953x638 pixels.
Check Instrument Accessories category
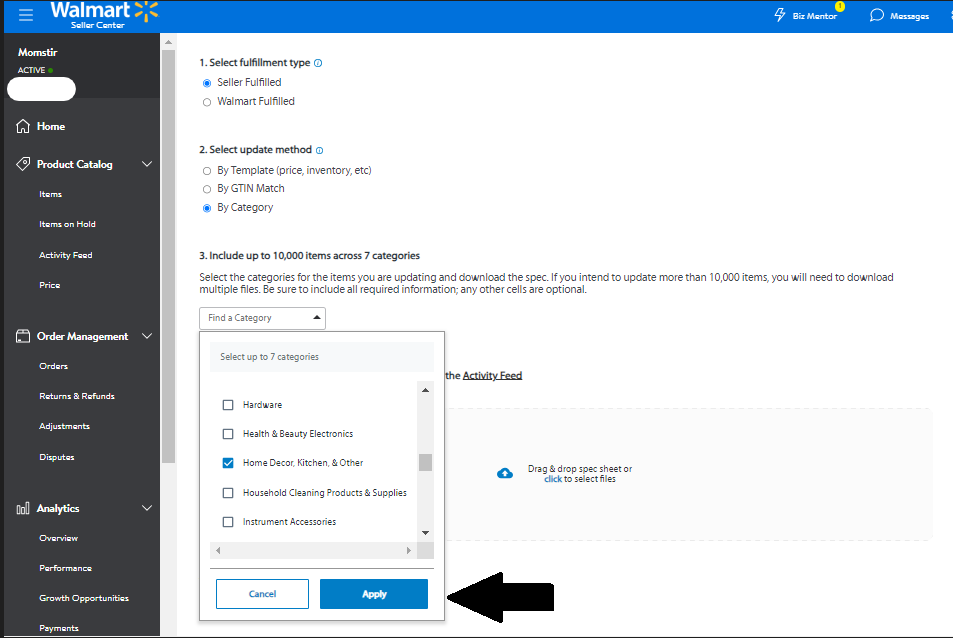pyautogui.click(x=228, y=522)
